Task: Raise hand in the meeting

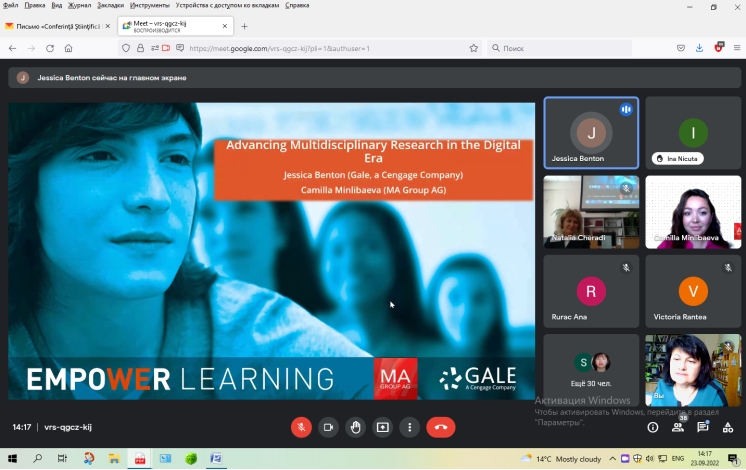Action: [355, 427]
